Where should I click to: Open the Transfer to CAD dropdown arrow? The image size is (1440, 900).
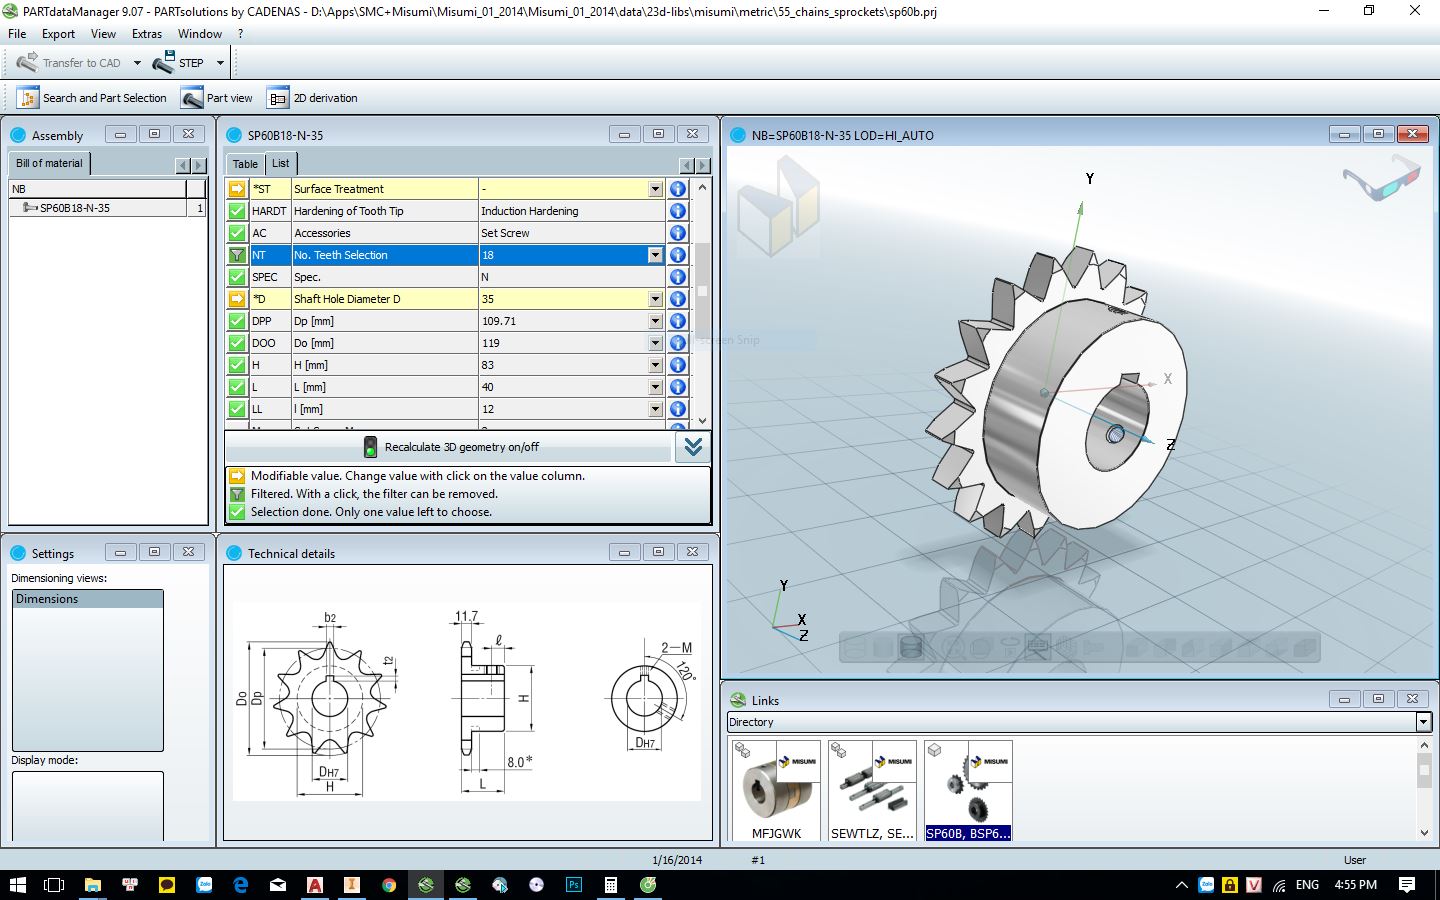(x=137, y=63)
